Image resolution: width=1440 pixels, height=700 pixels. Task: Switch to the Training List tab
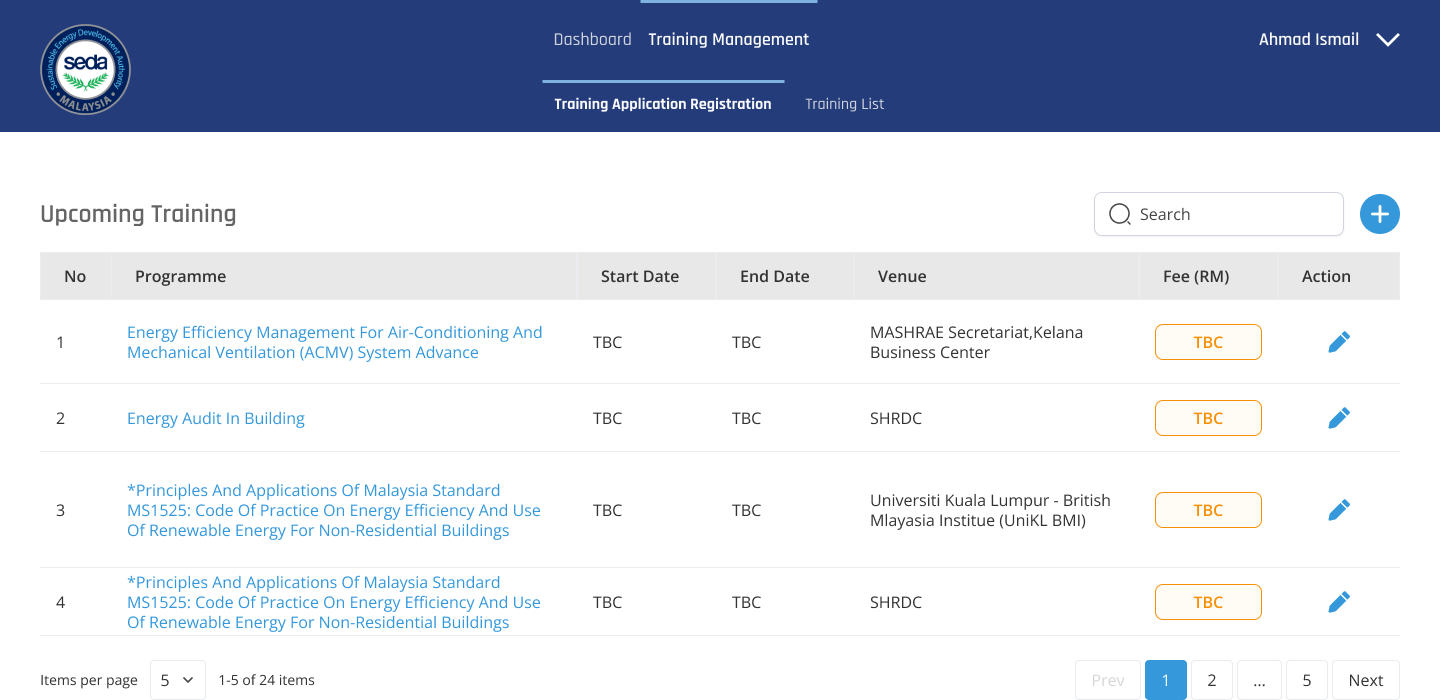point(844,104)
